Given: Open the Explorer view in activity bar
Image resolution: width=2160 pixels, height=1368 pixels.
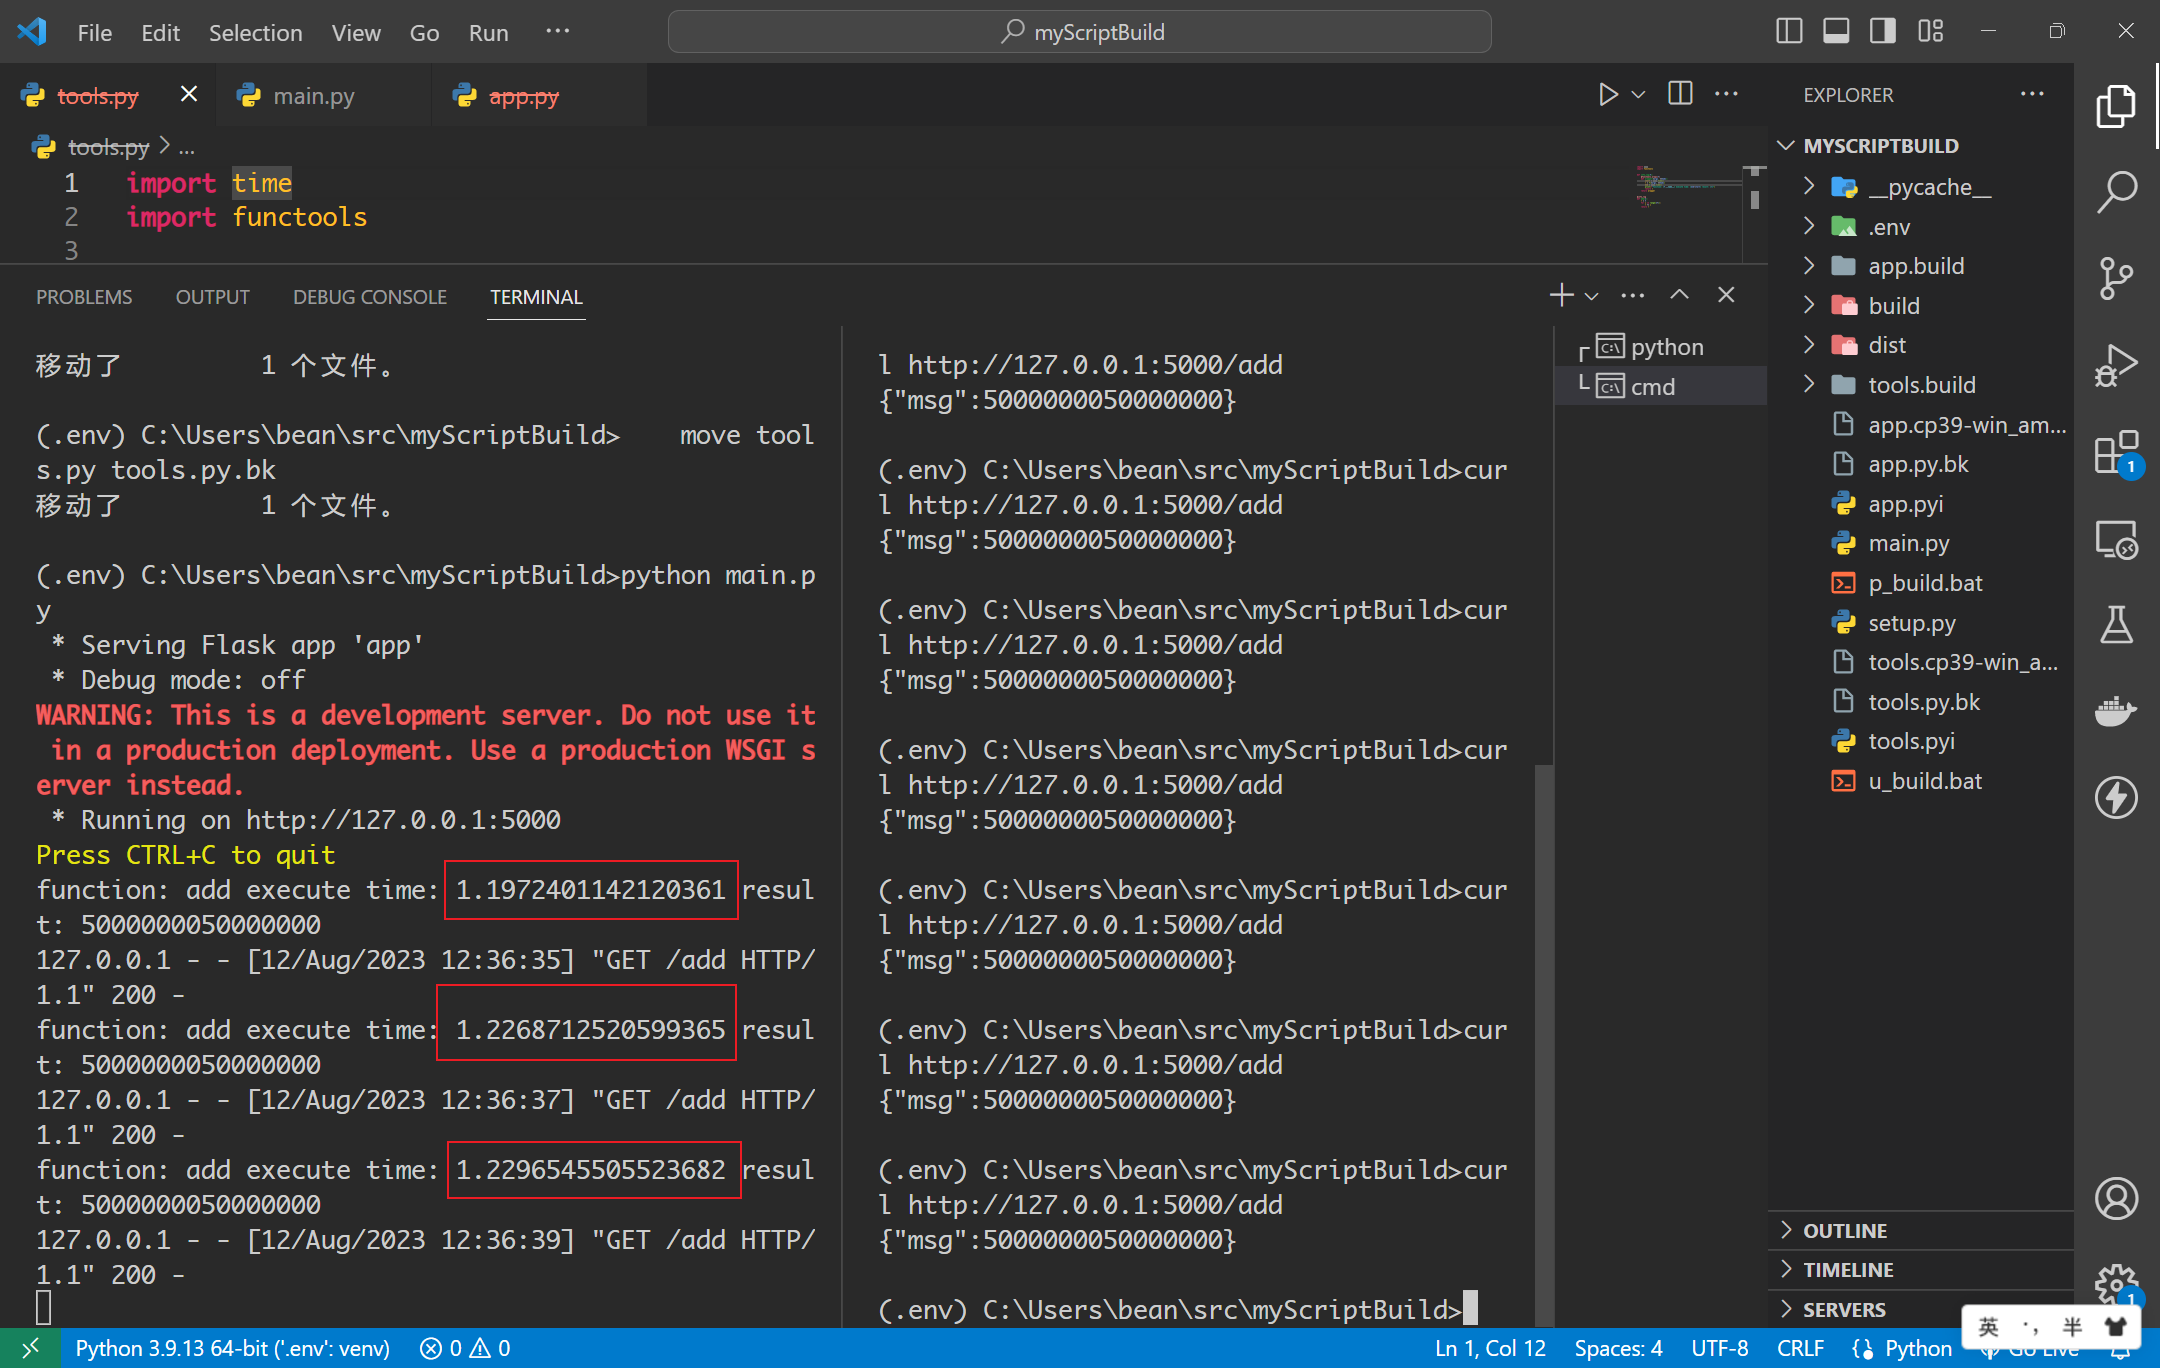Looking at the screenshot, I should [x=2116, y=106].
